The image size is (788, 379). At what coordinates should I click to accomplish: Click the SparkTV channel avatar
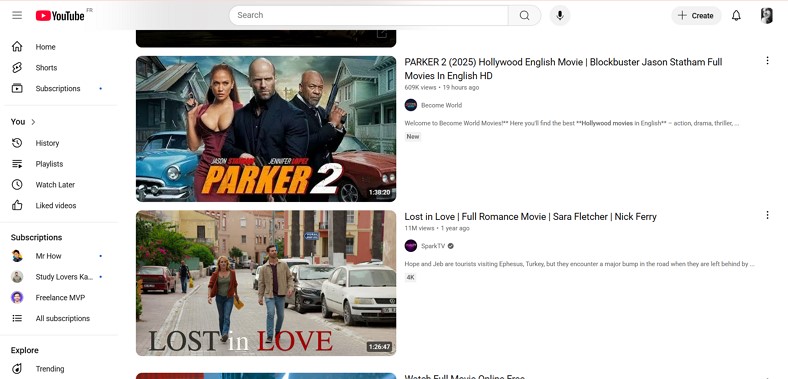click(411, 246)
